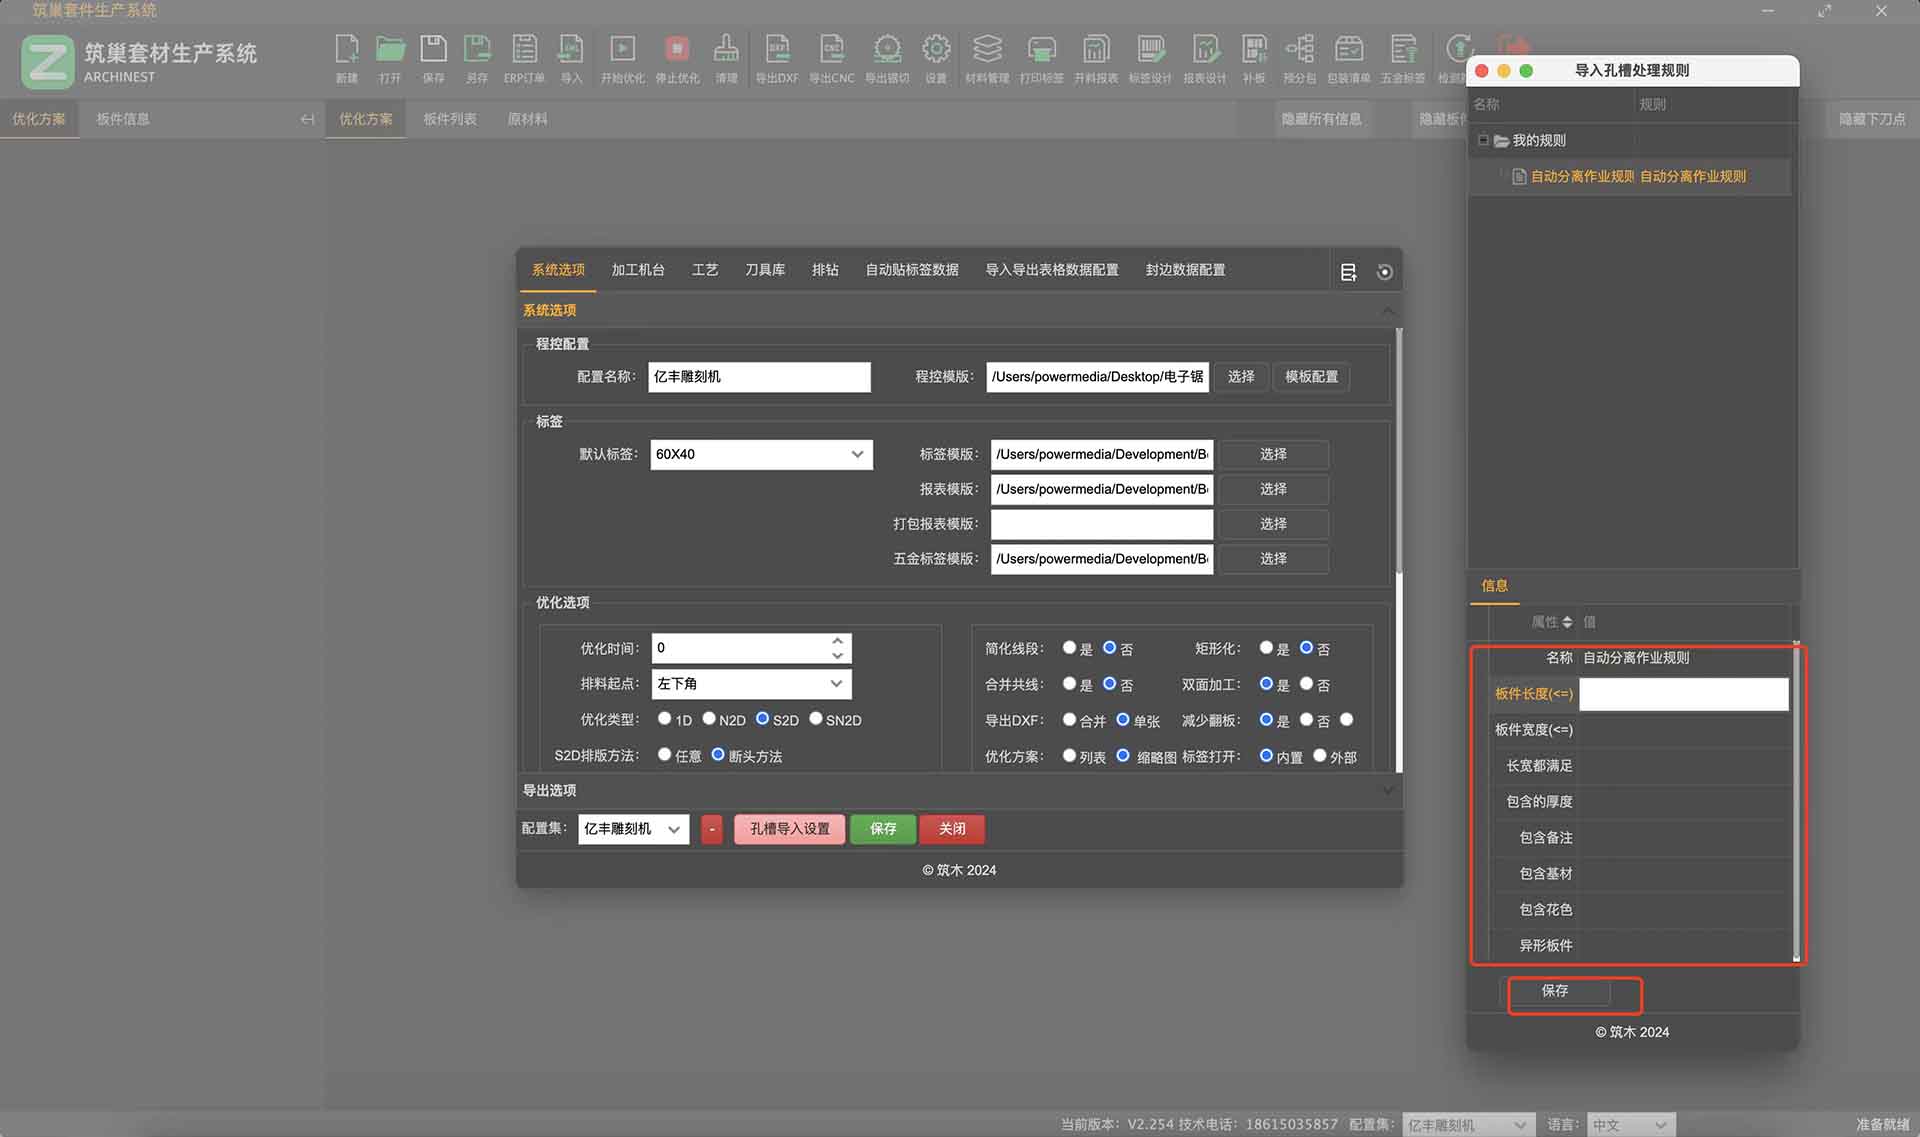Open the 封边数据配置 tab
The width and height of the screenshot is (1920, 1137).
[x=1185, y=270]
